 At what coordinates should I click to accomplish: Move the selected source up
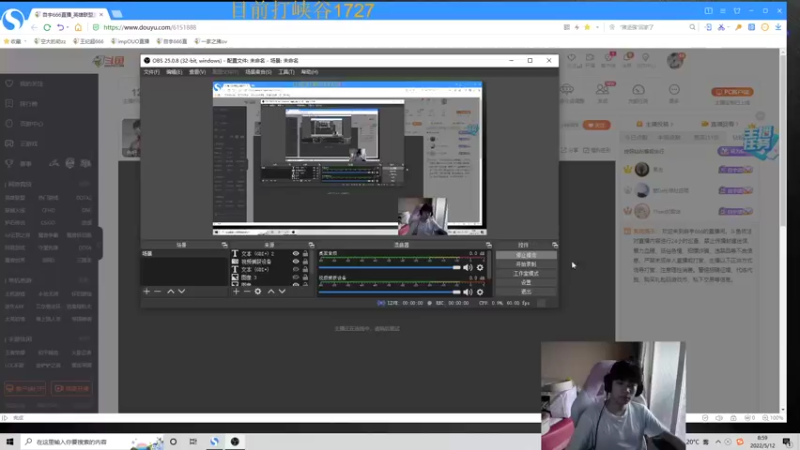click(x=271, y=291)
